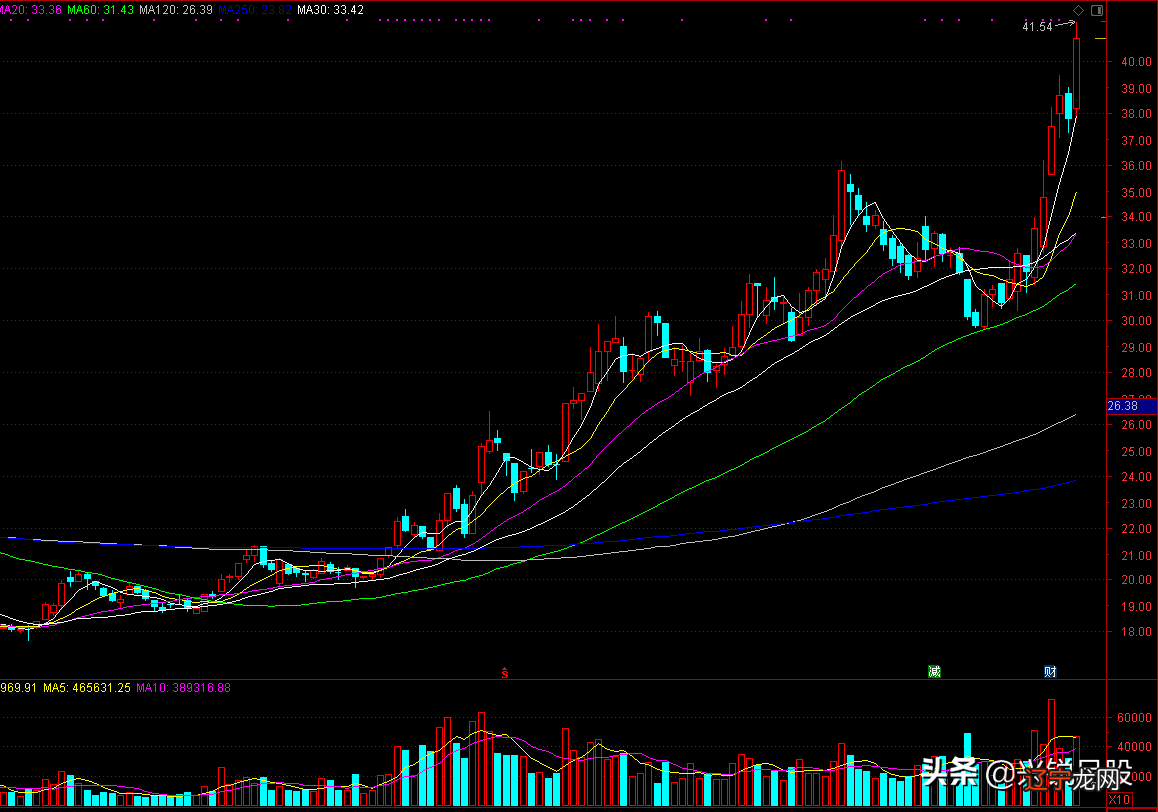The height and width of the screenshot is (812, 1158).
Task: Click the 41.54 high price annotation
Action: coord(1037,27)
